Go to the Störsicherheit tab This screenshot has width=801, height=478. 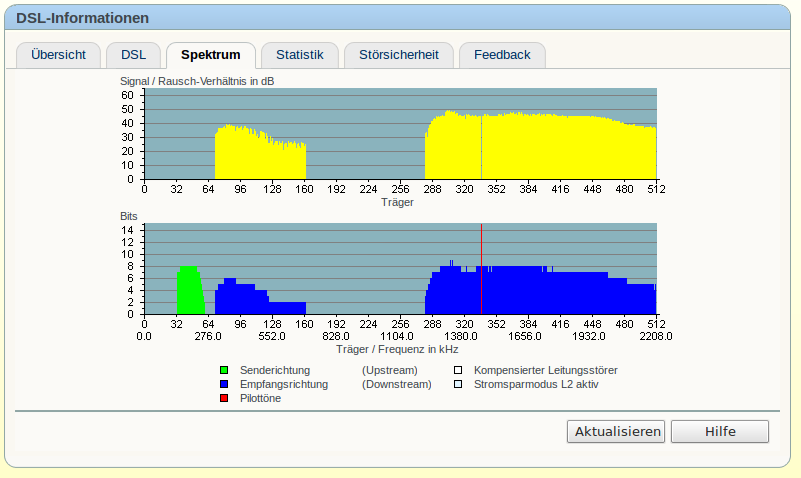[398, 55]
